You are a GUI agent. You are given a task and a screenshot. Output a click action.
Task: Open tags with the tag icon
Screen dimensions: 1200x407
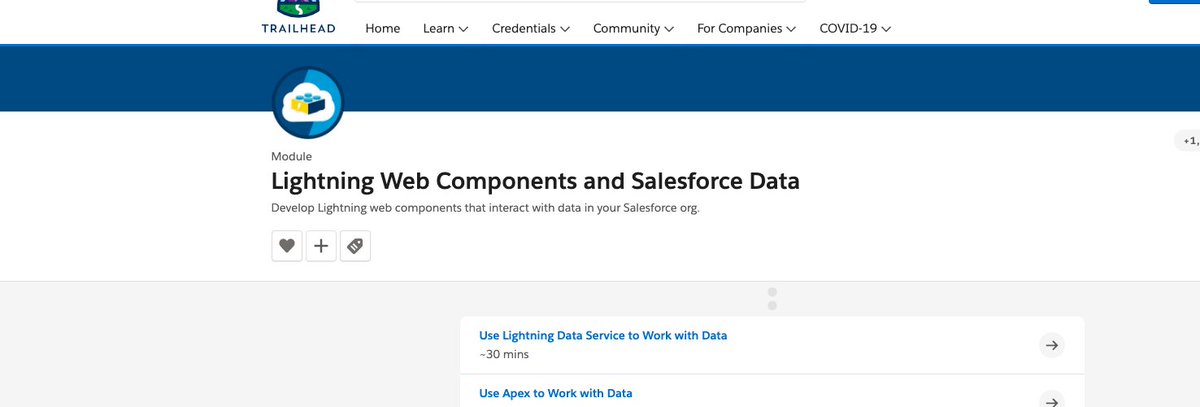355,246
